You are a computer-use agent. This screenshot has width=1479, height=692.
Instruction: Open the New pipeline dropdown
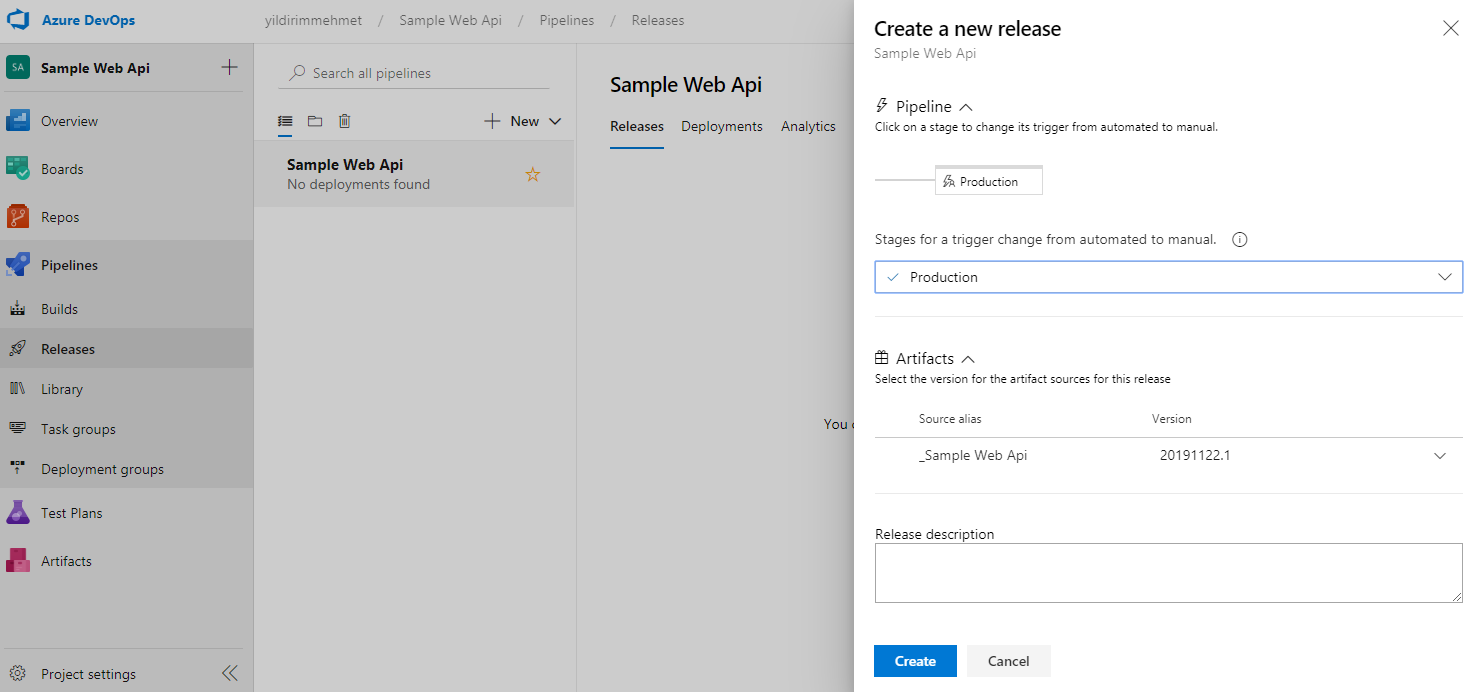coord(523,121)
